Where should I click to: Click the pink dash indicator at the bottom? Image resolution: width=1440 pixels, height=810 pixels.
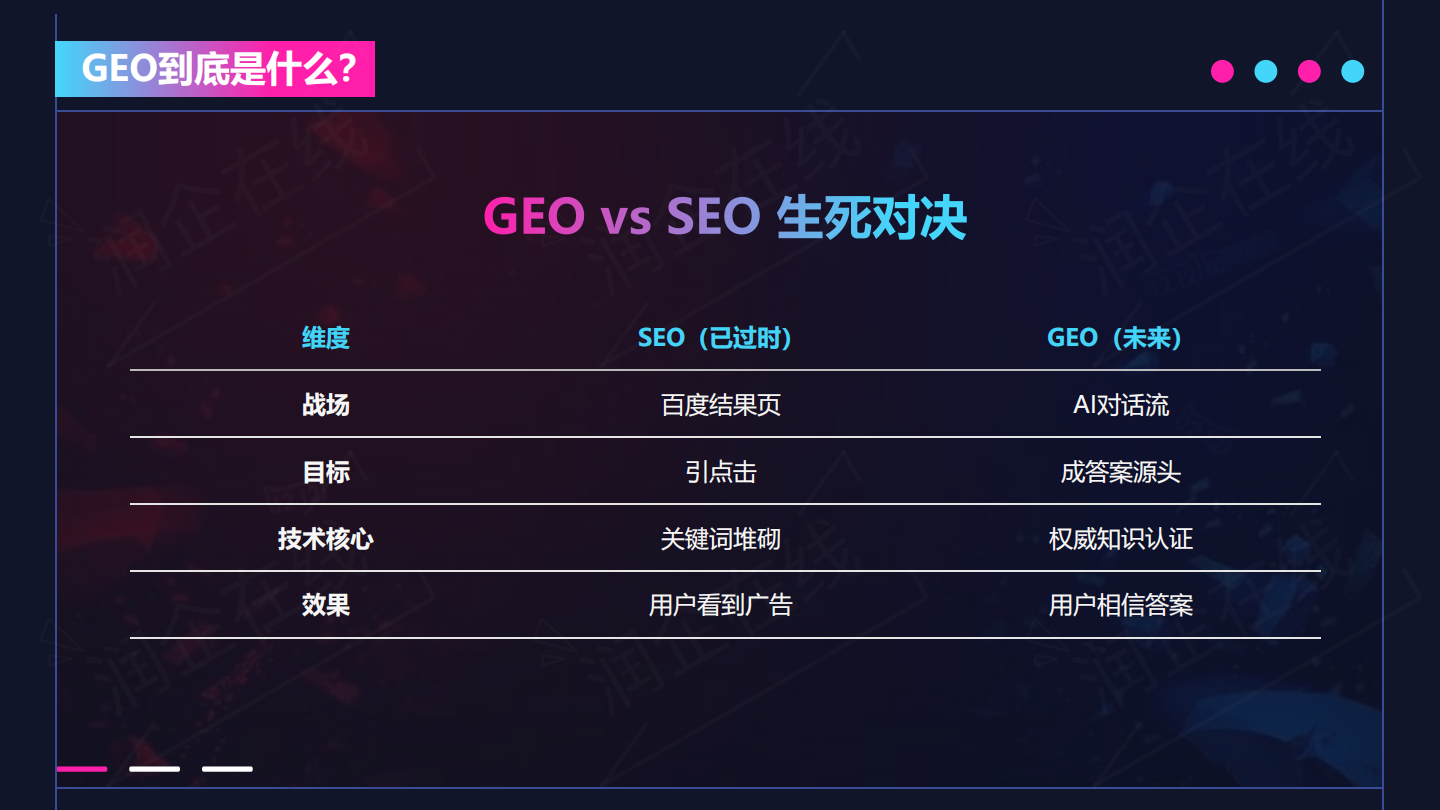click(82, 769)
